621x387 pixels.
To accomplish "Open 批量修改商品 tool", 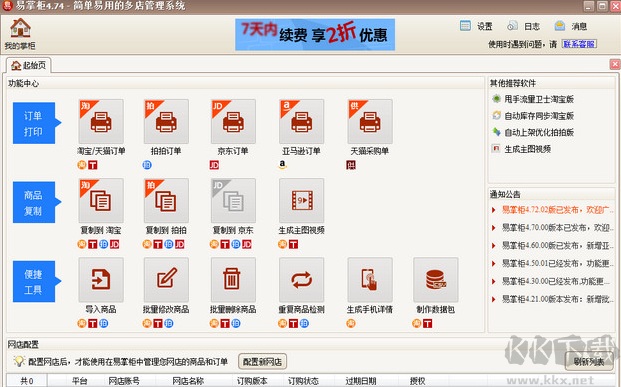I will [x=166, y=280].
